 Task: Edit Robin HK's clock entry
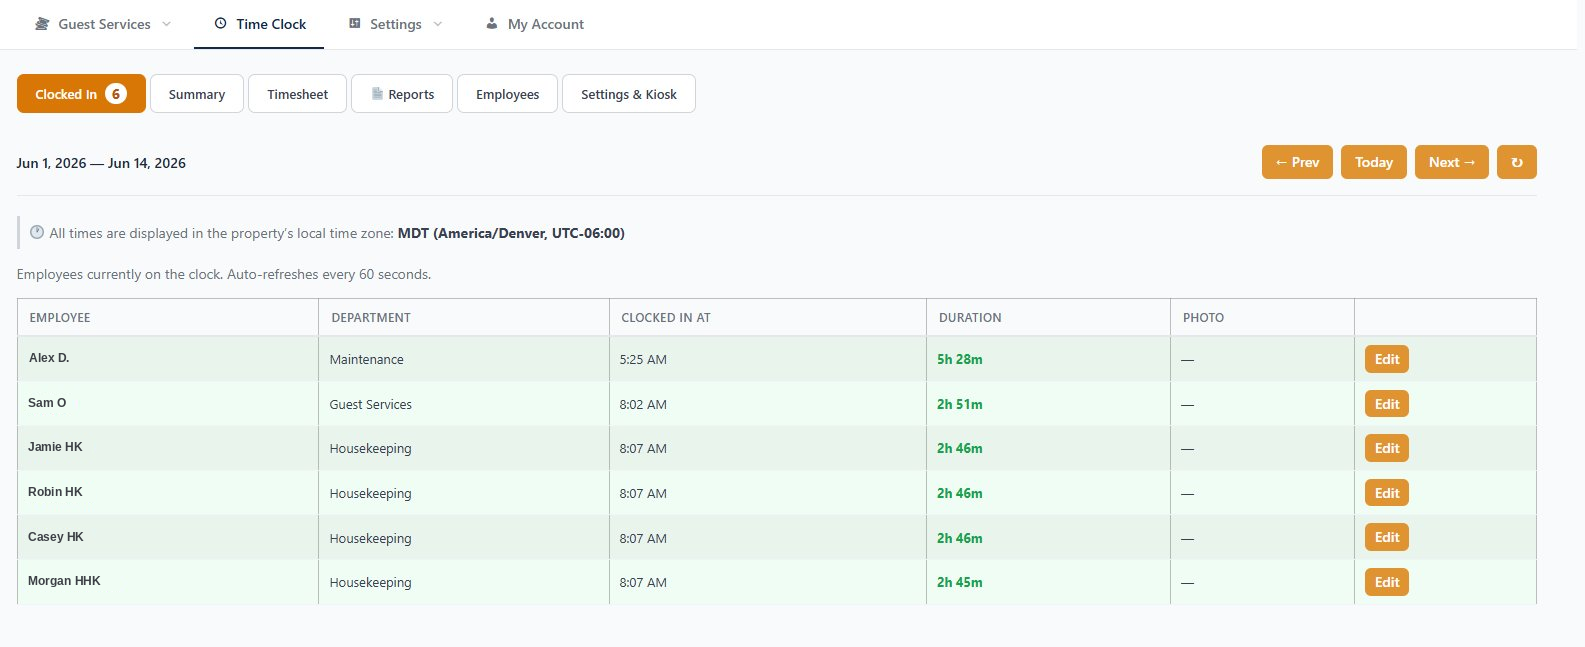coord(1387,493)
